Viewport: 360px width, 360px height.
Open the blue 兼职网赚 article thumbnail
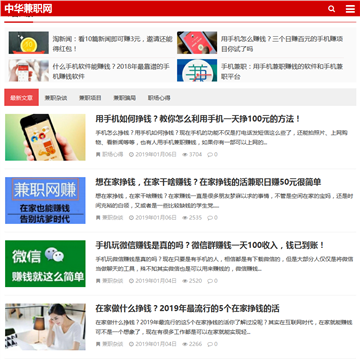click(x=45, y=200)
